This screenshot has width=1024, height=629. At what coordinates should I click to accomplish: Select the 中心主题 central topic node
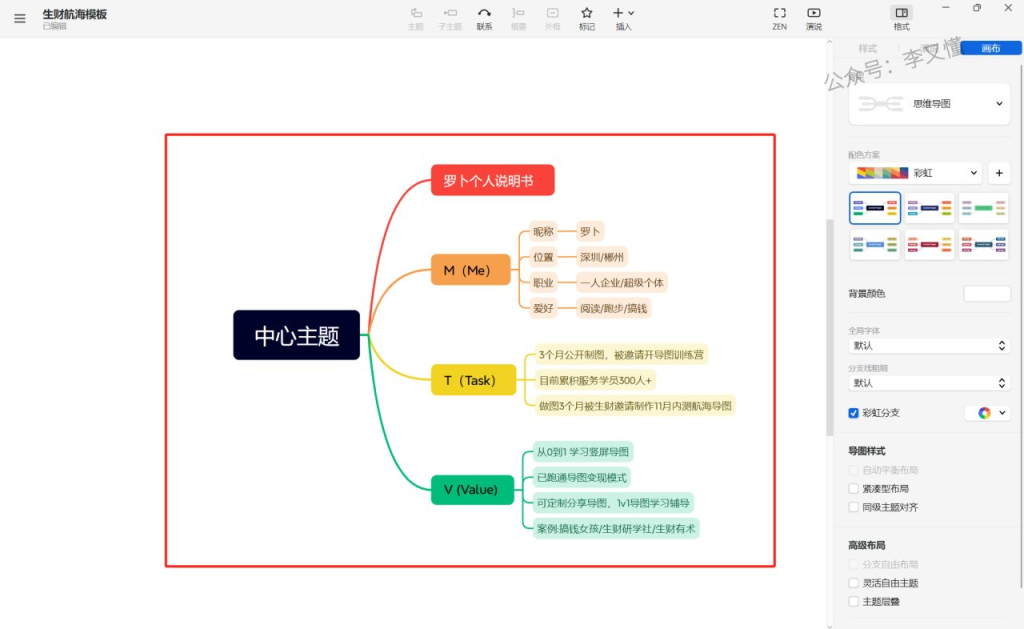296,335
